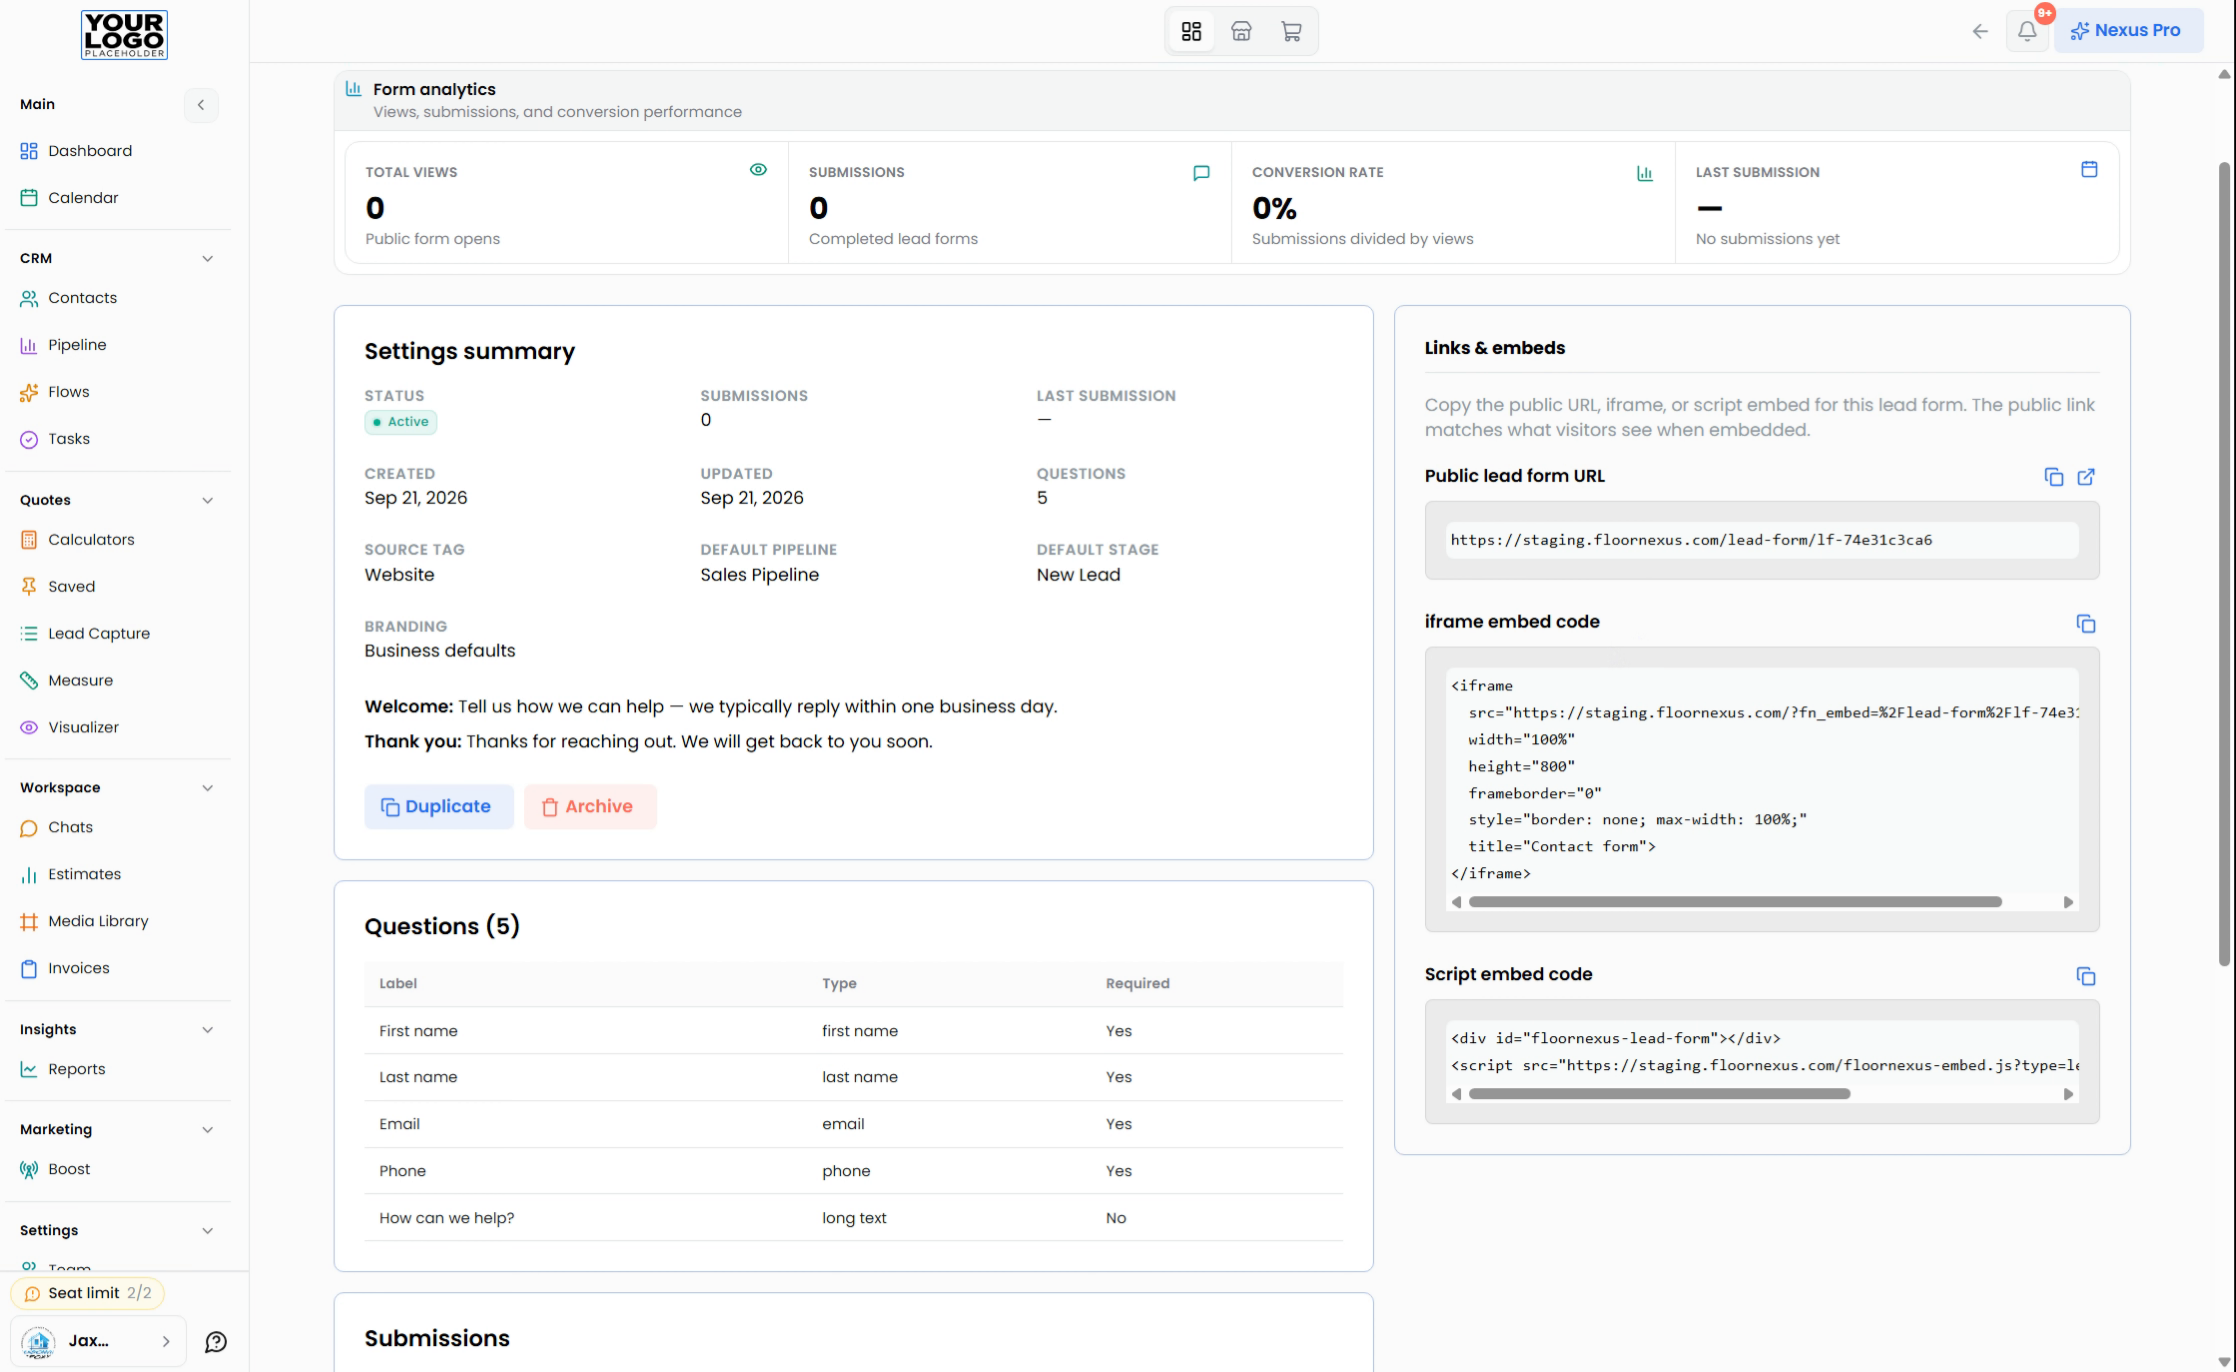The image size is (2236, 1372).
Task: Collapse the Insights section
Action: 207,1030
